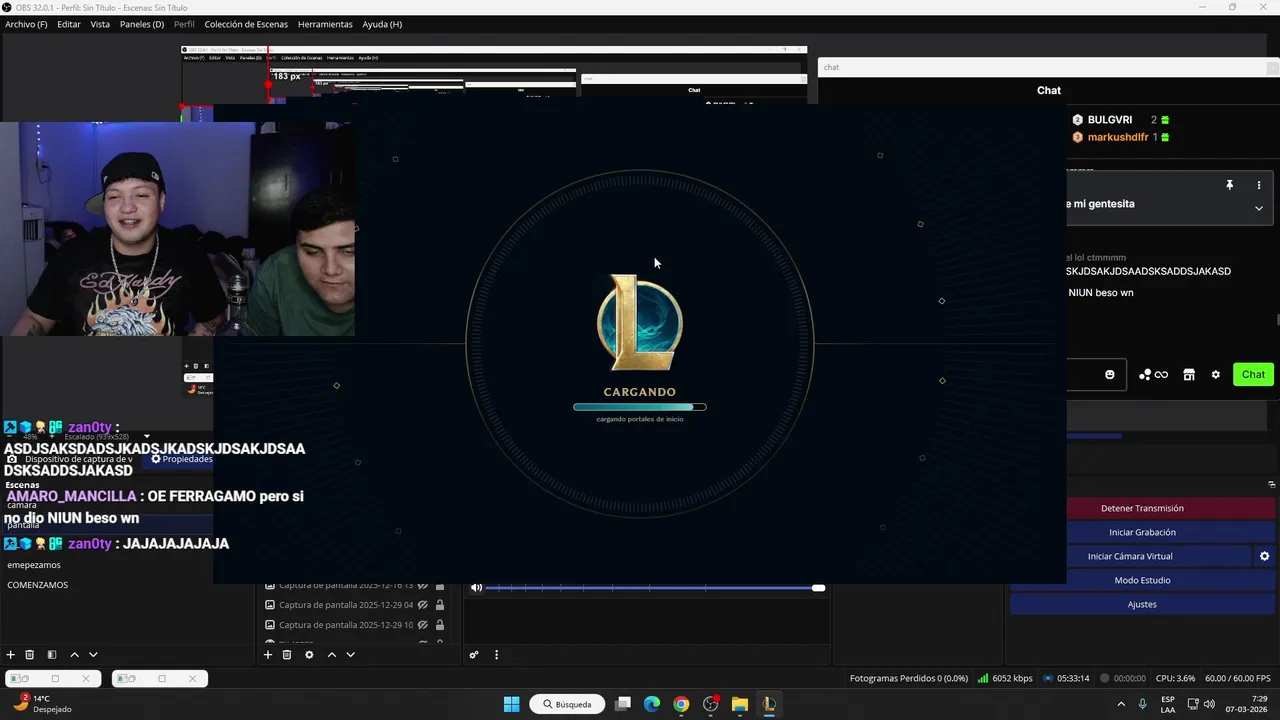Move source up in Fuentes list

(332, 655)
